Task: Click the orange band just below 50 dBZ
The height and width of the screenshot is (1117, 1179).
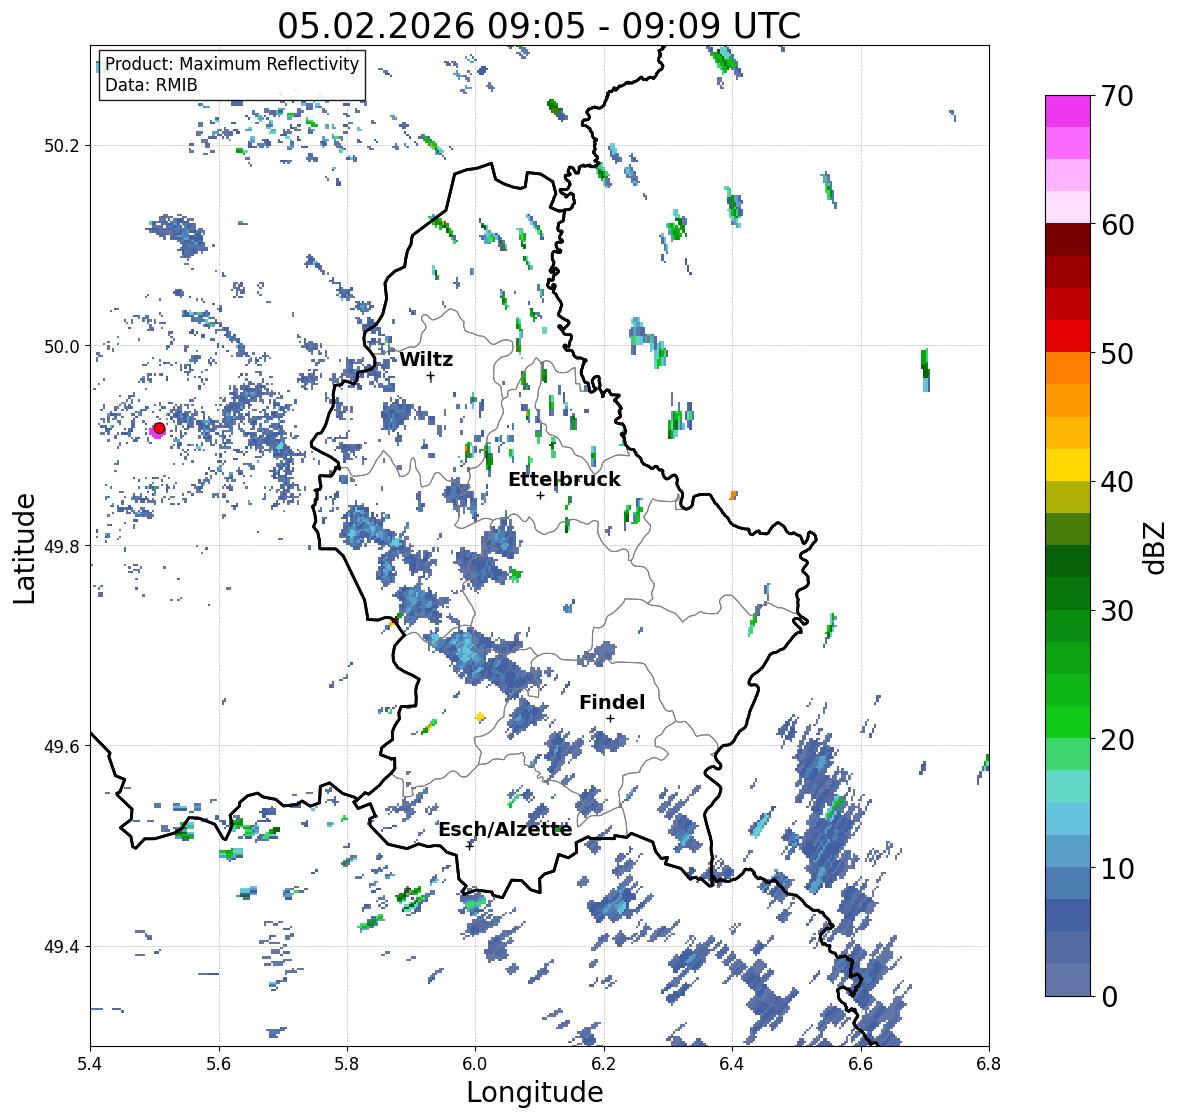Action: (x=1068, y=368)
